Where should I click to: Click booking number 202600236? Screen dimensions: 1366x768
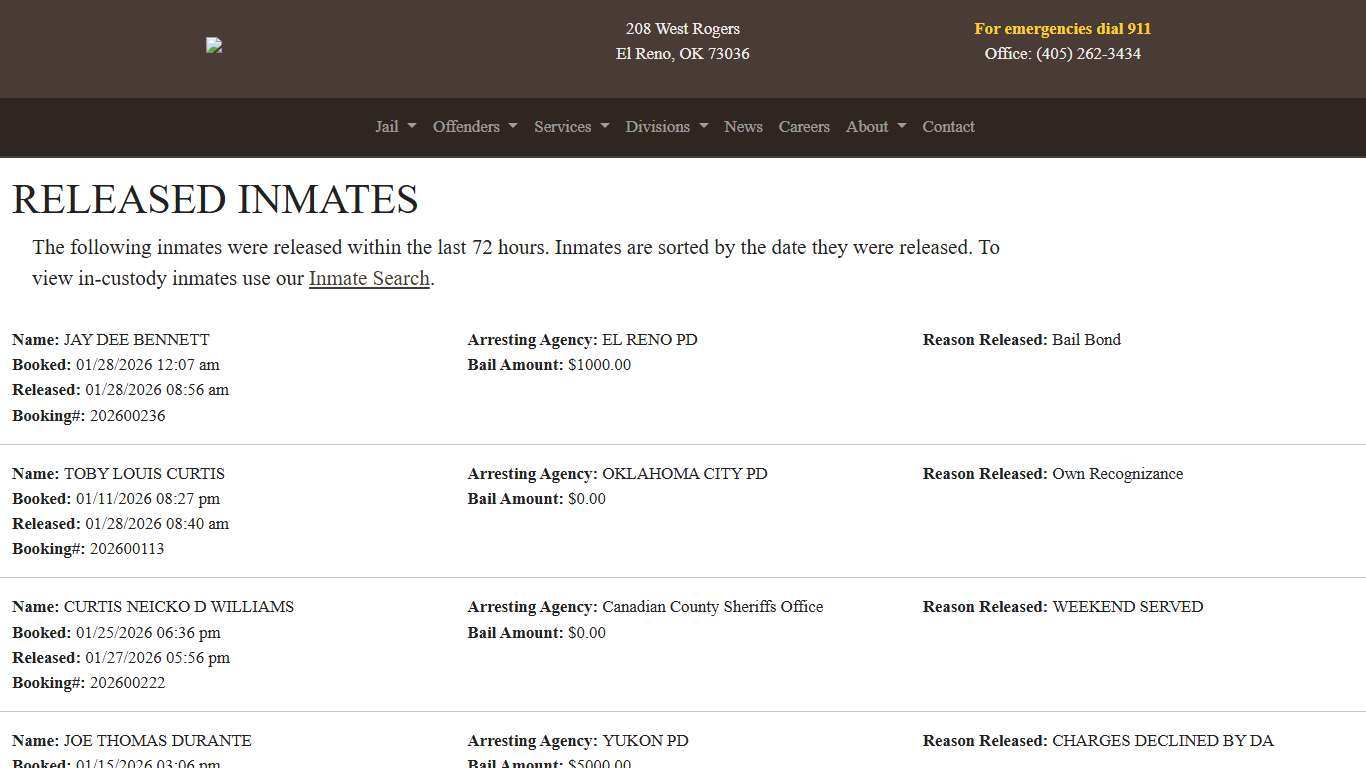coord(127,416)
